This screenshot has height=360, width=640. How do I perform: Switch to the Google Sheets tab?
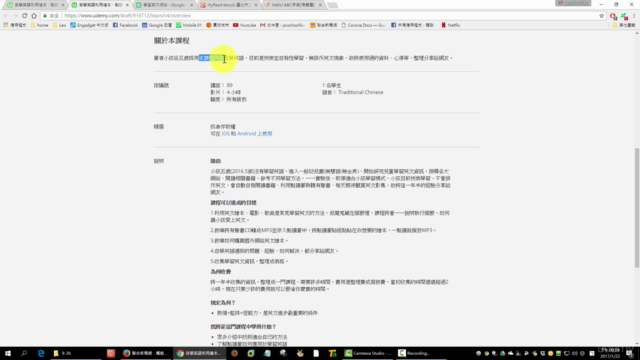pyautogui.click(x=164, y=5)
